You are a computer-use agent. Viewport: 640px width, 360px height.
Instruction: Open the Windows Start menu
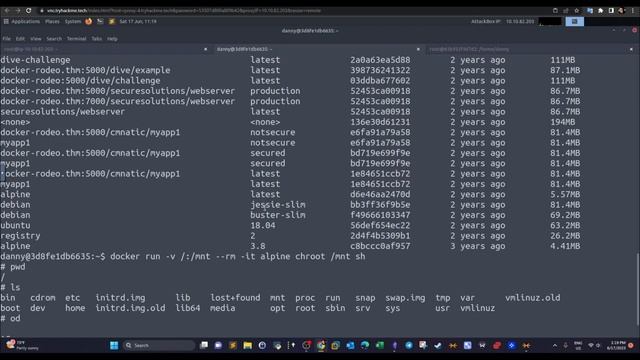(x=114, y=345)
